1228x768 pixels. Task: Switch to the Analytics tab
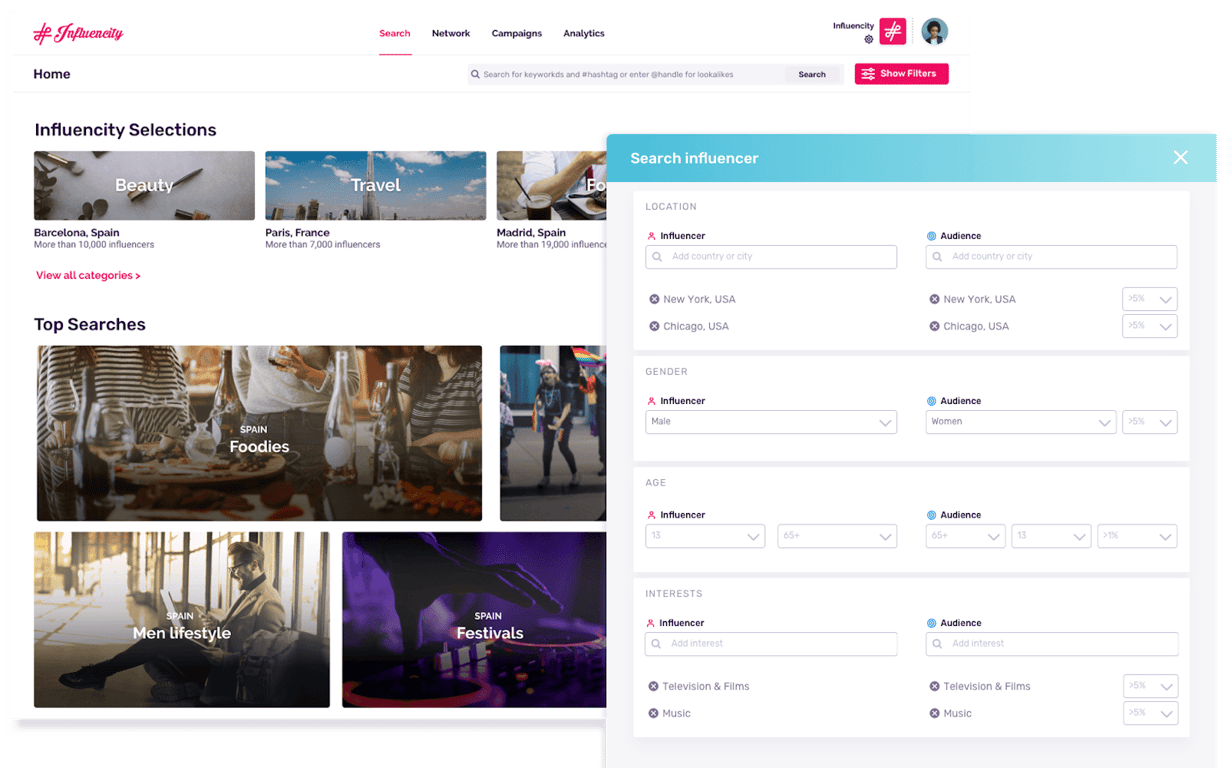(584, 33)
